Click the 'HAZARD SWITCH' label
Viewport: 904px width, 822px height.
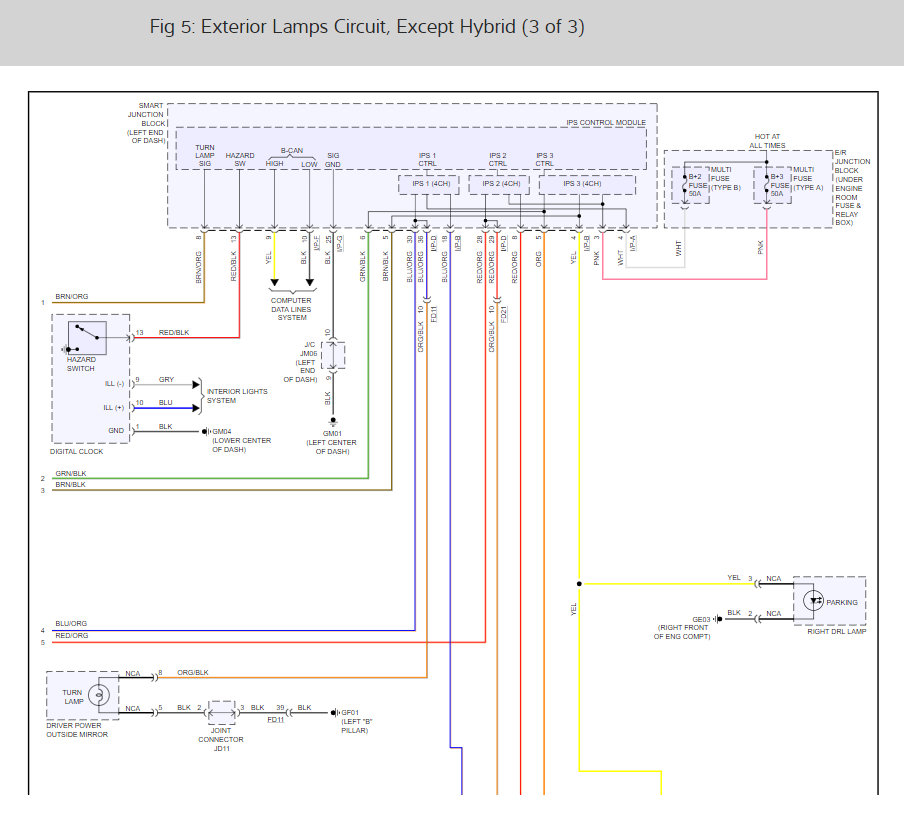click(81, 364)
